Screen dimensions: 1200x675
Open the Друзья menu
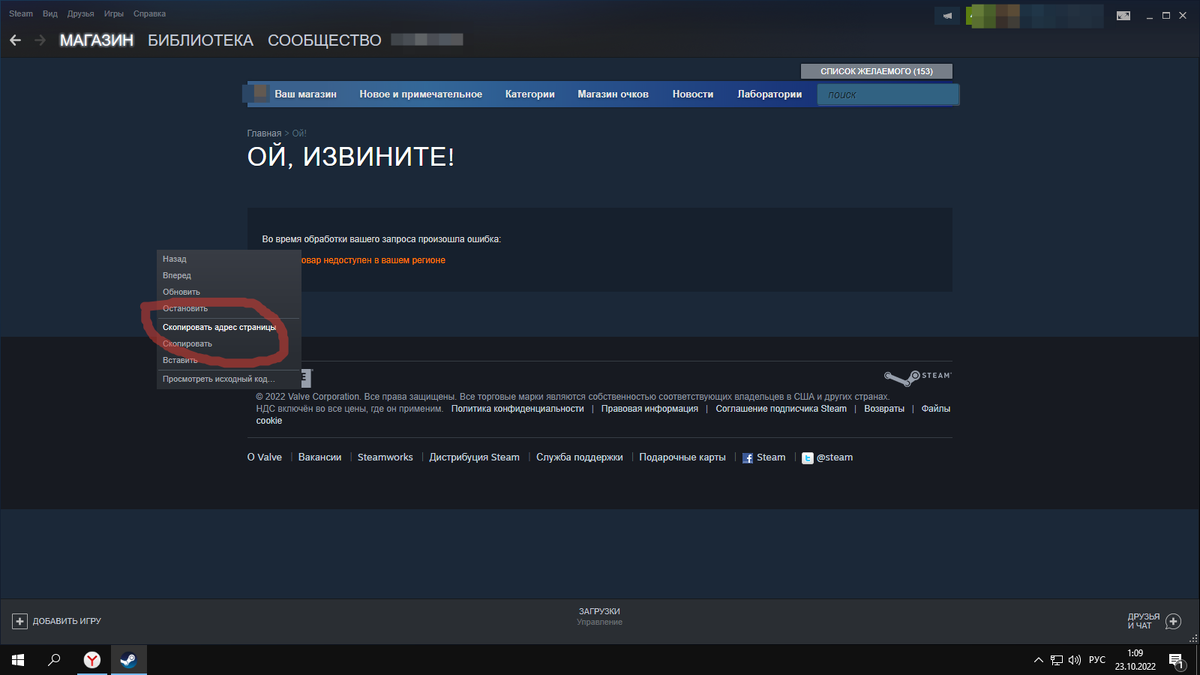coord(81,14)
